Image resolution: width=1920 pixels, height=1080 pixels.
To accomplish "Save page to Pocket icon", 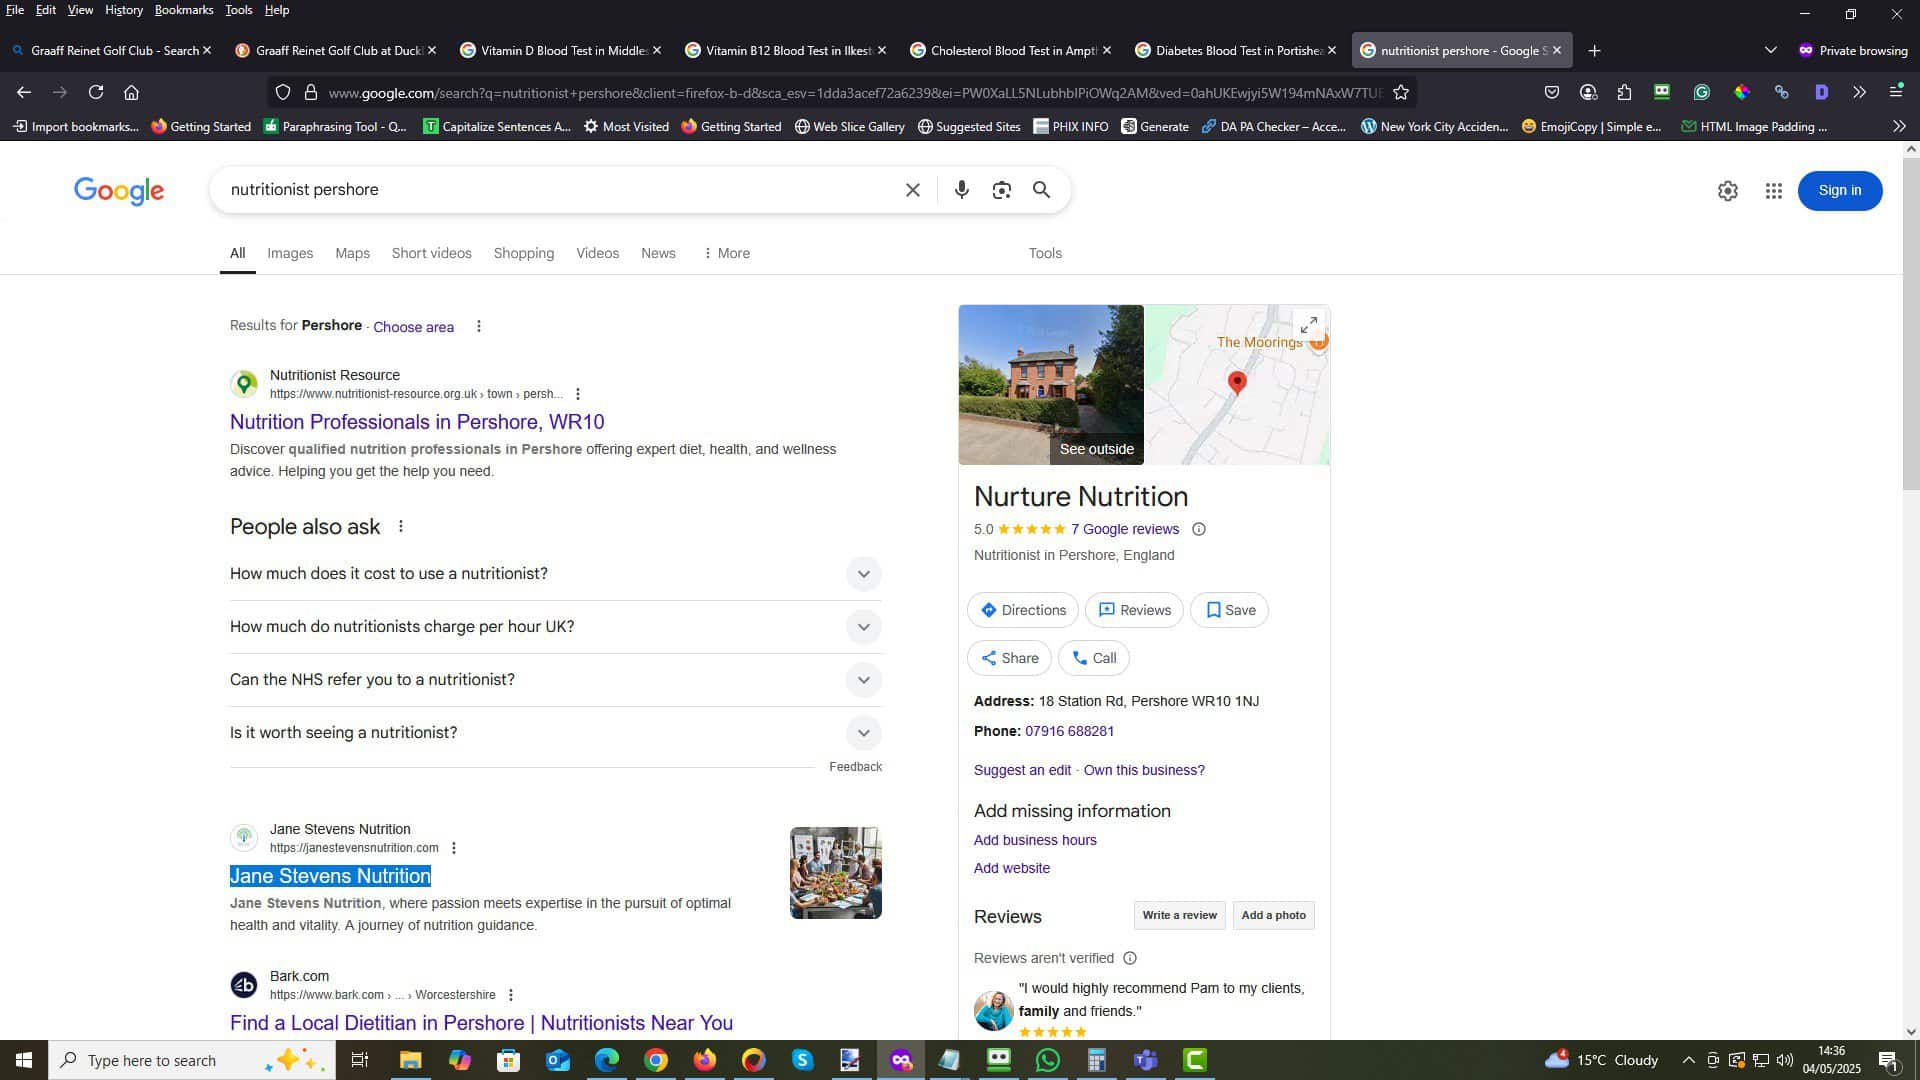I will pos(1552,92).
